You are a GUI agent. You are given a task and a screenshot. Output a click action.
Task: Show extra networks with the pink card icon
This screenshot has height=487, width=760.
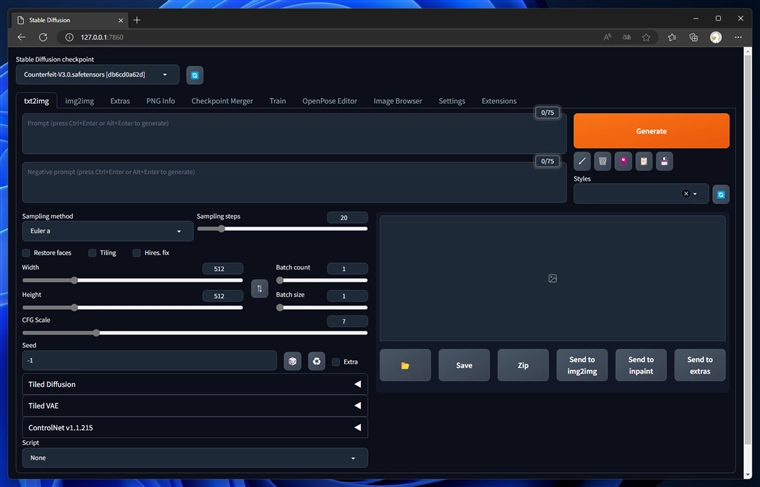point(623,161)
